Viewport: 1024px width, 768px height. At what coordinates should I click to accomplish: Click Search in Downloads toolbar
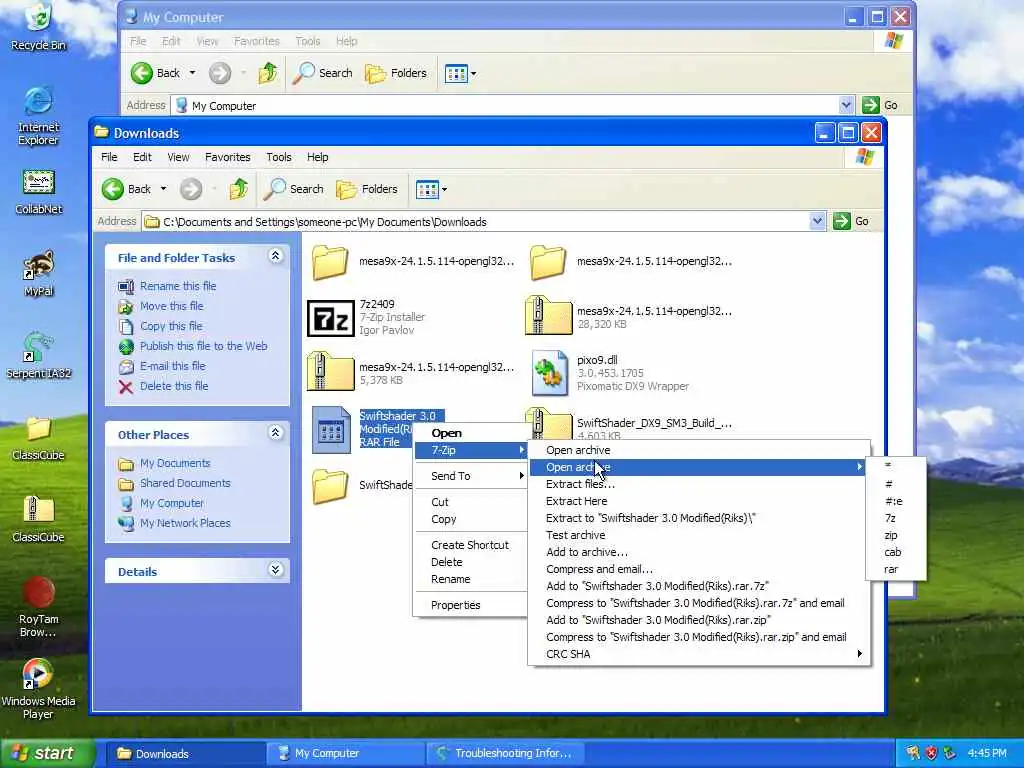click(x=293, y=189)
